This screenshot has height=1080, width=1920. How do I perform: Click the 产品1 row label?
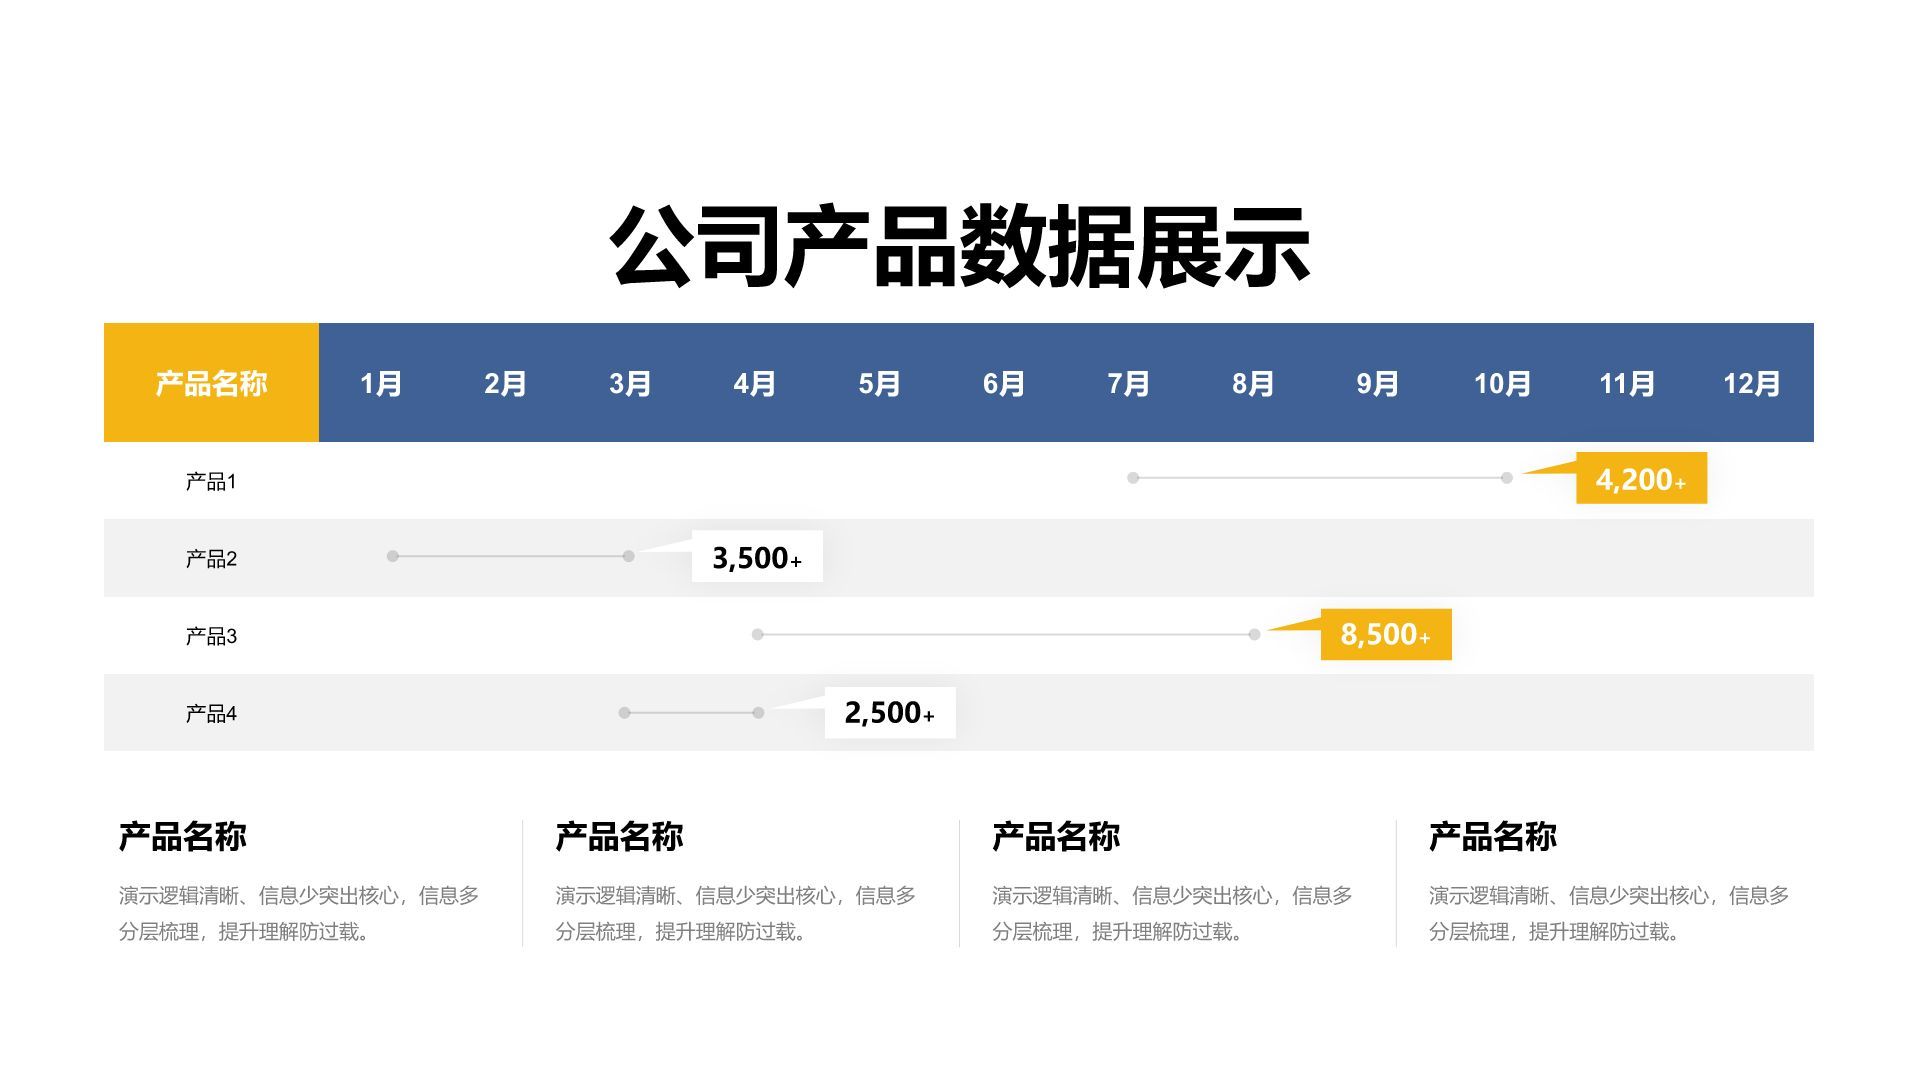211,481
